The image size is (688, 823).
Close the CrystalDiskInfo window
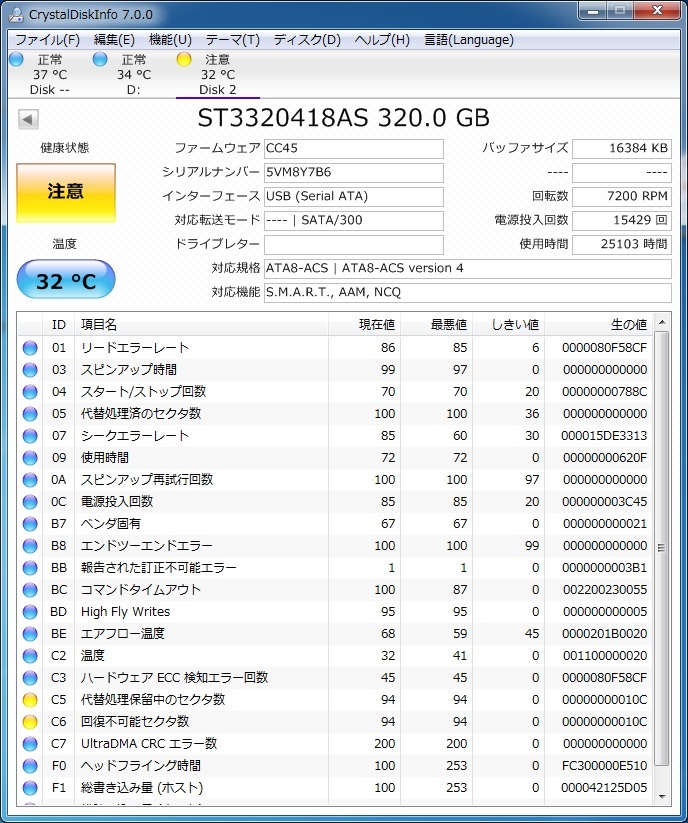click(x=657, y=10)
